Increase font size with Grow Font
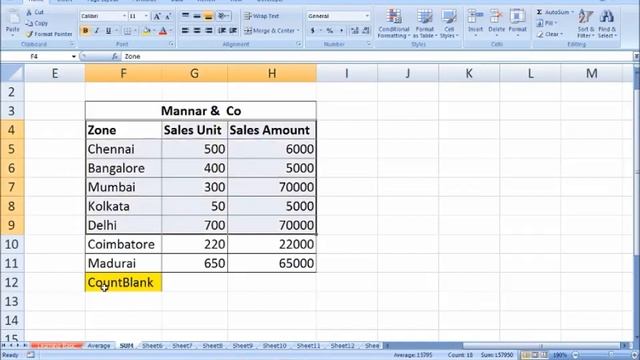 tap(157, 16)
